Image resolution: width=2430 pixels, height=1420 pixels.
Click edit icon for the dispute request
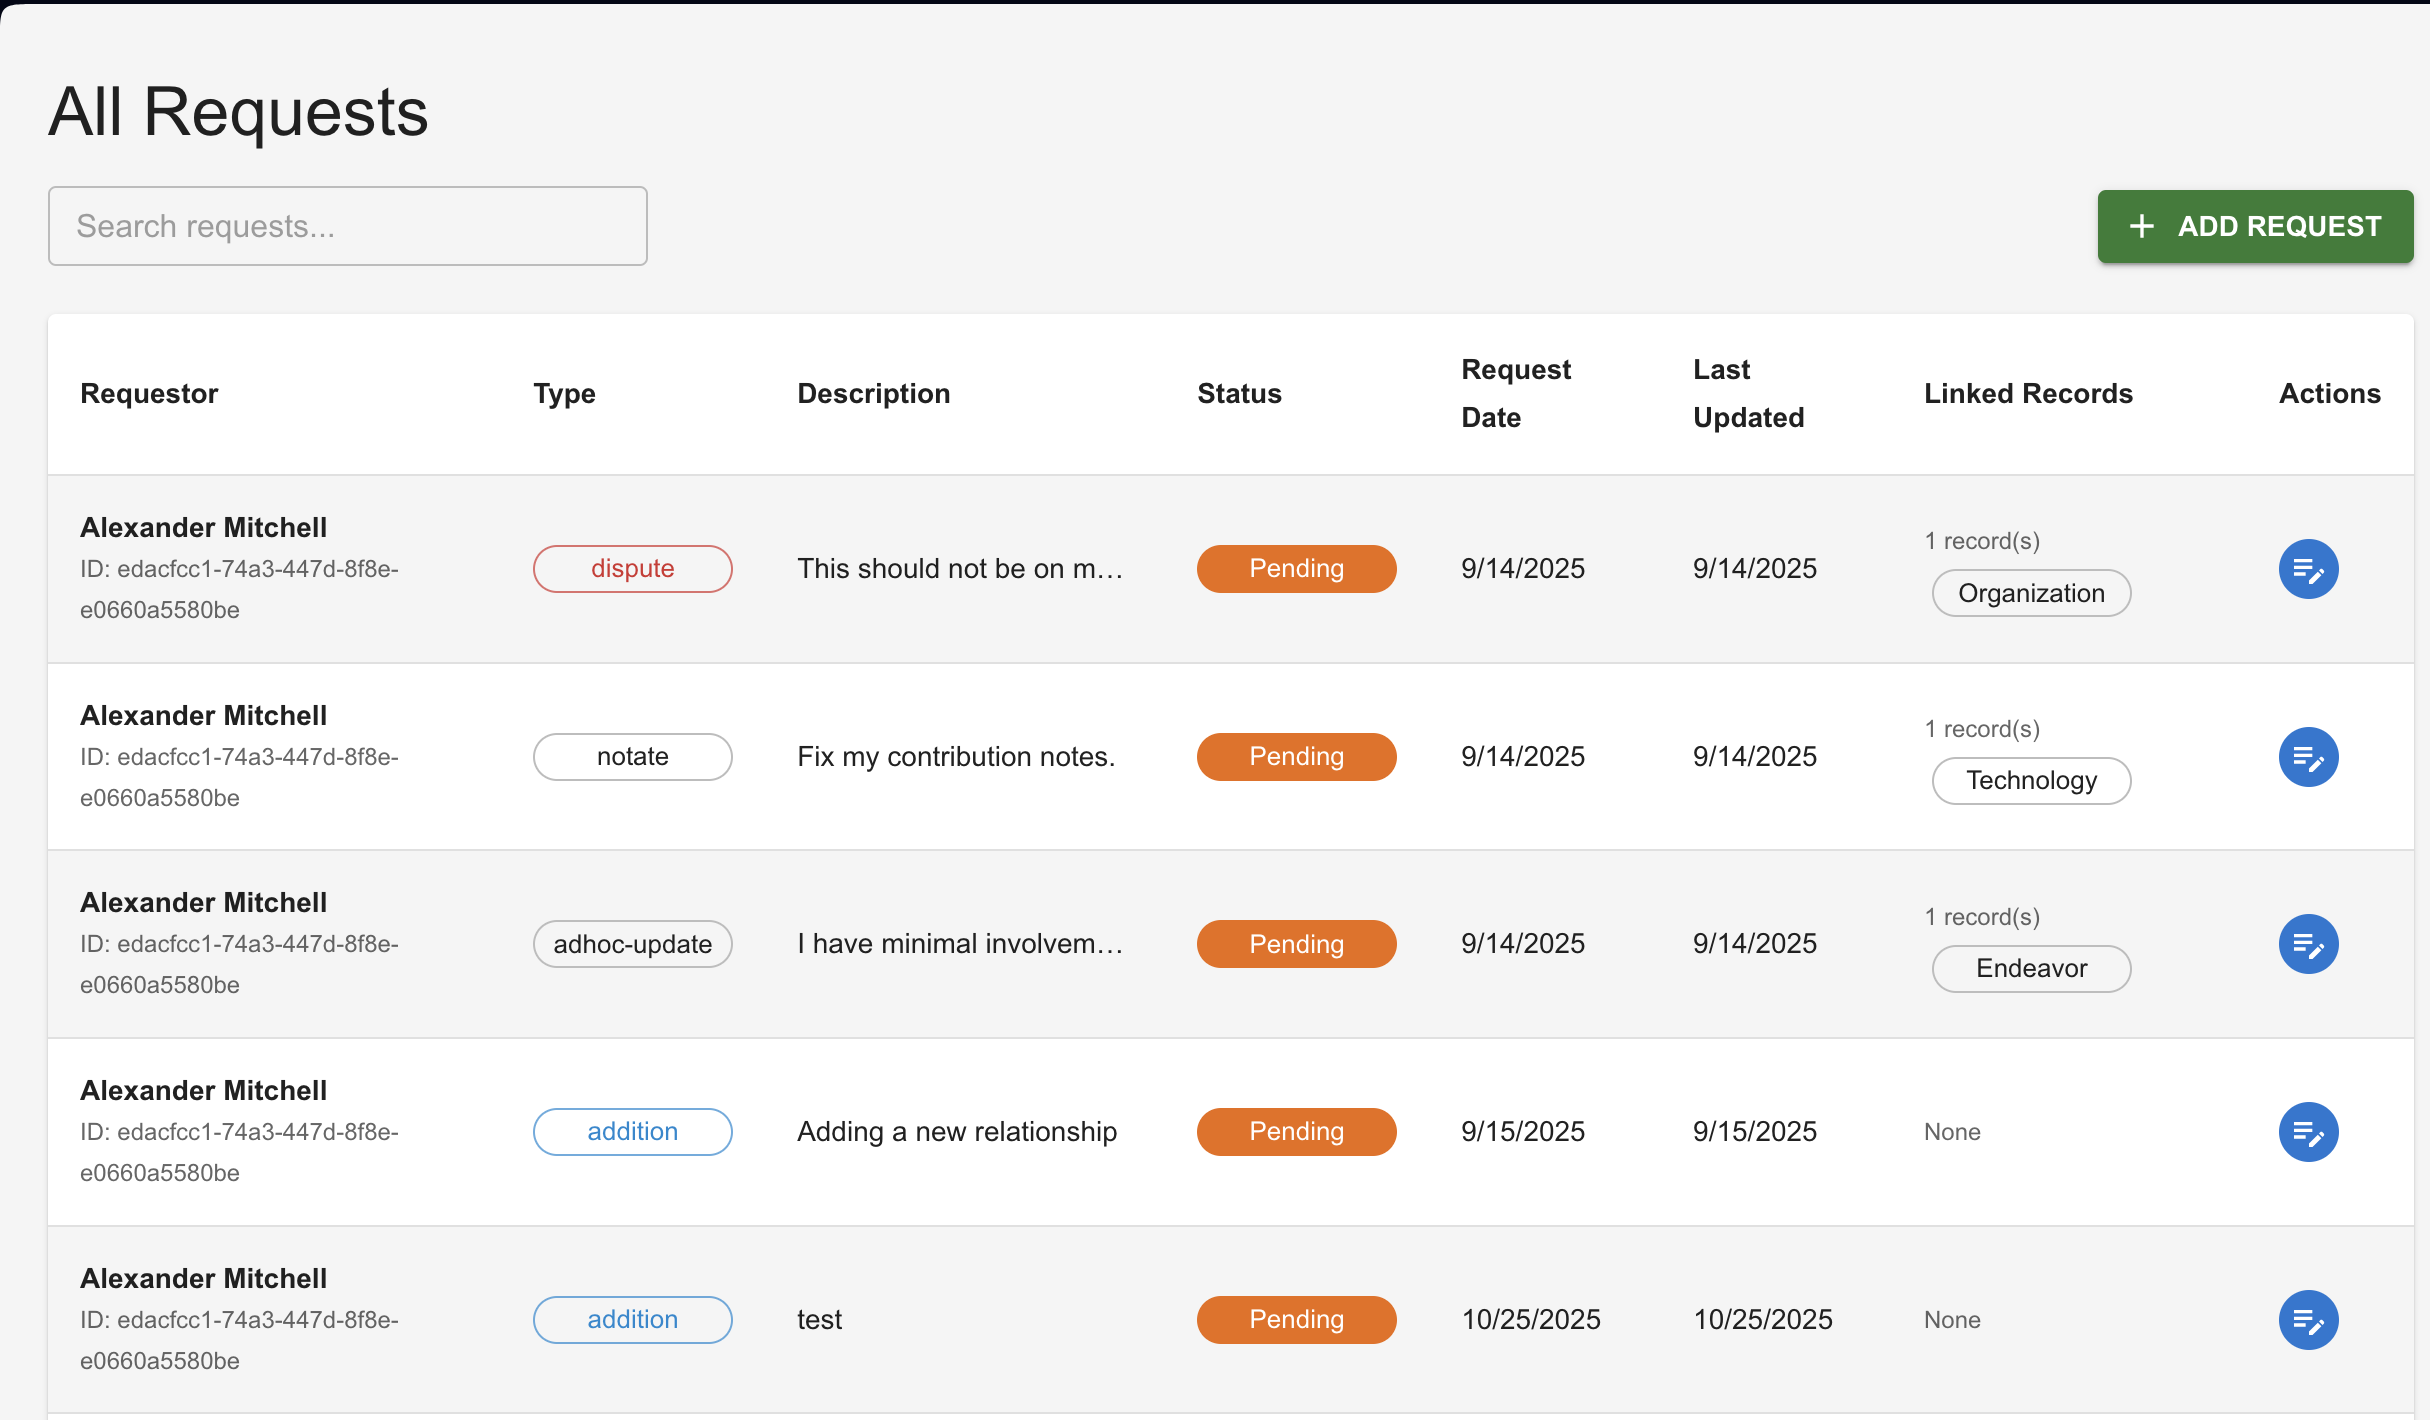pyautogui.click(x=2308, y=569)
